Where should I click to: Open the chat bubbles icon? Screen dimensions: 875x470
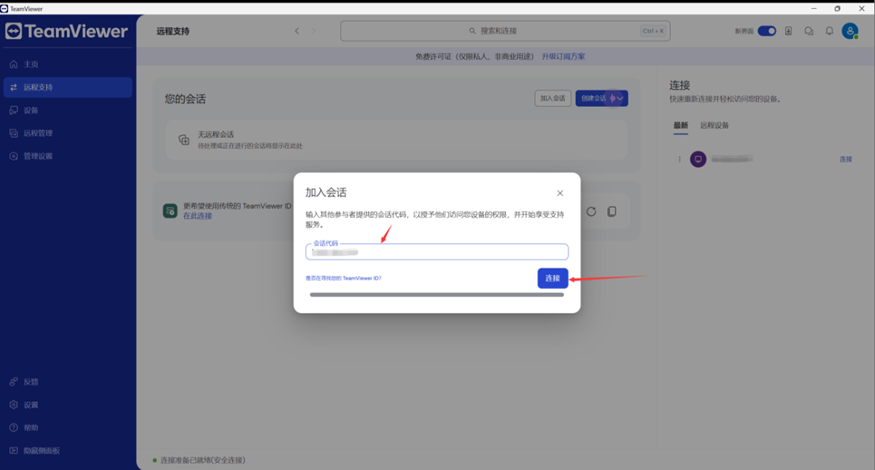(x=809, y=31)
